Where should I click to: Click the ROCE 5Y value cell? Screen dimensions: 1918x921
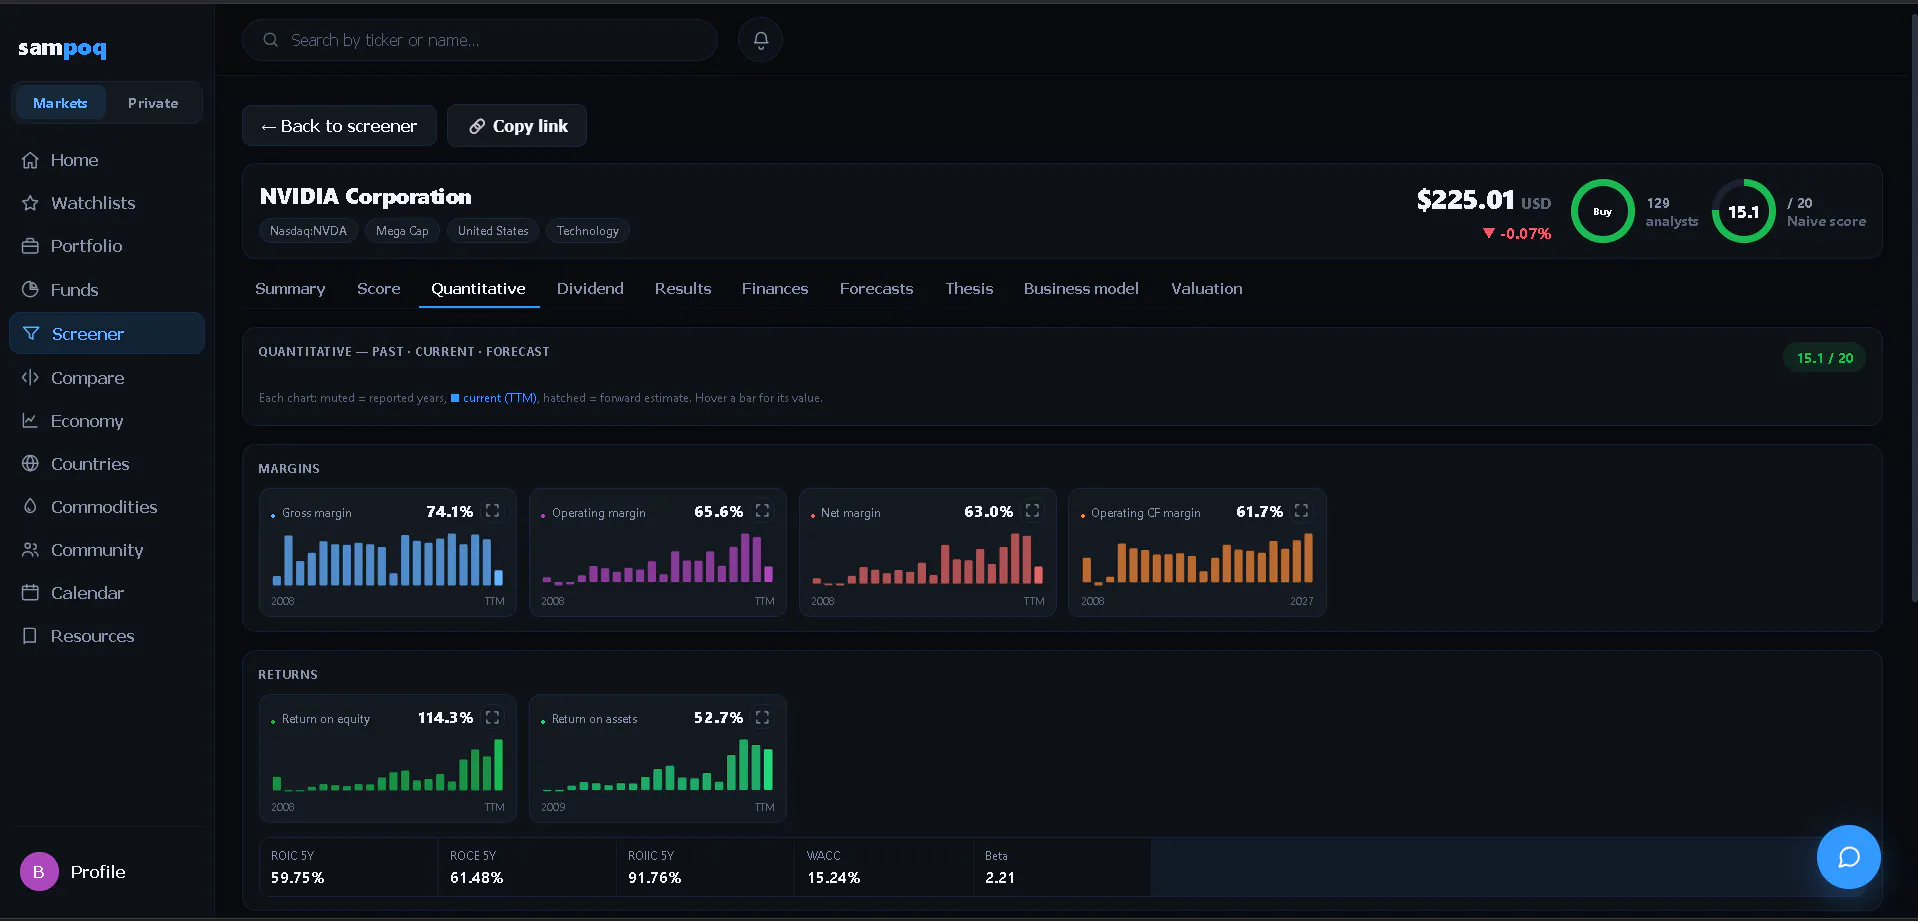(527, 867)
